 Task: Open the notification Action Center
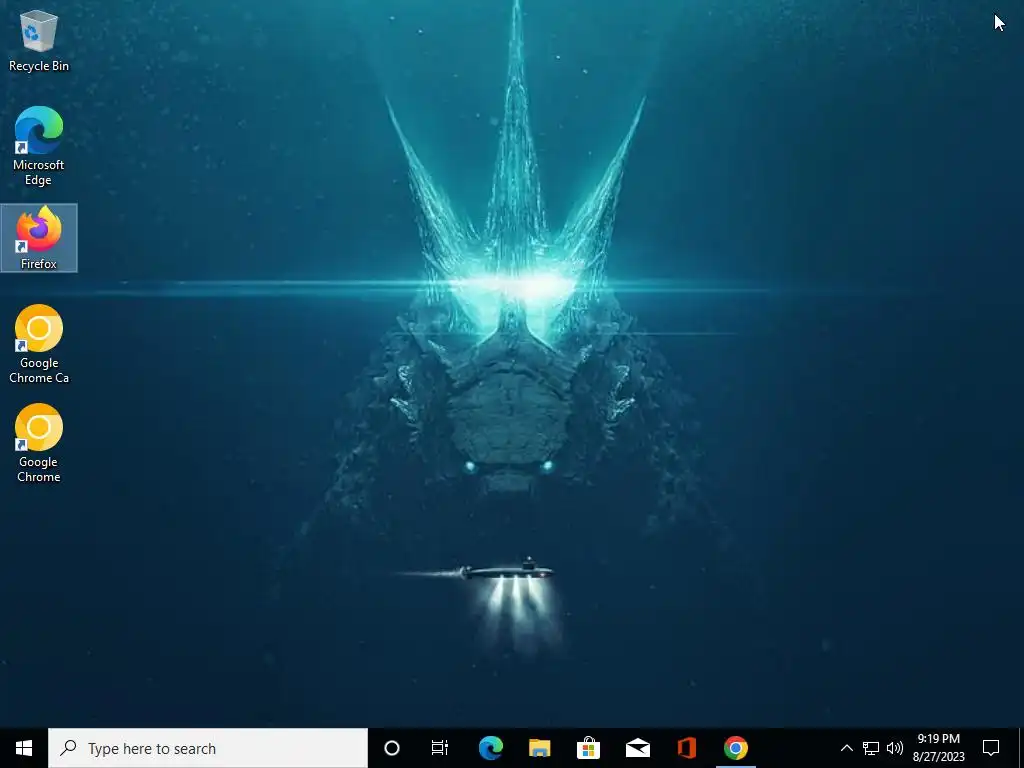pyautogui.click(x=991, y=748)
